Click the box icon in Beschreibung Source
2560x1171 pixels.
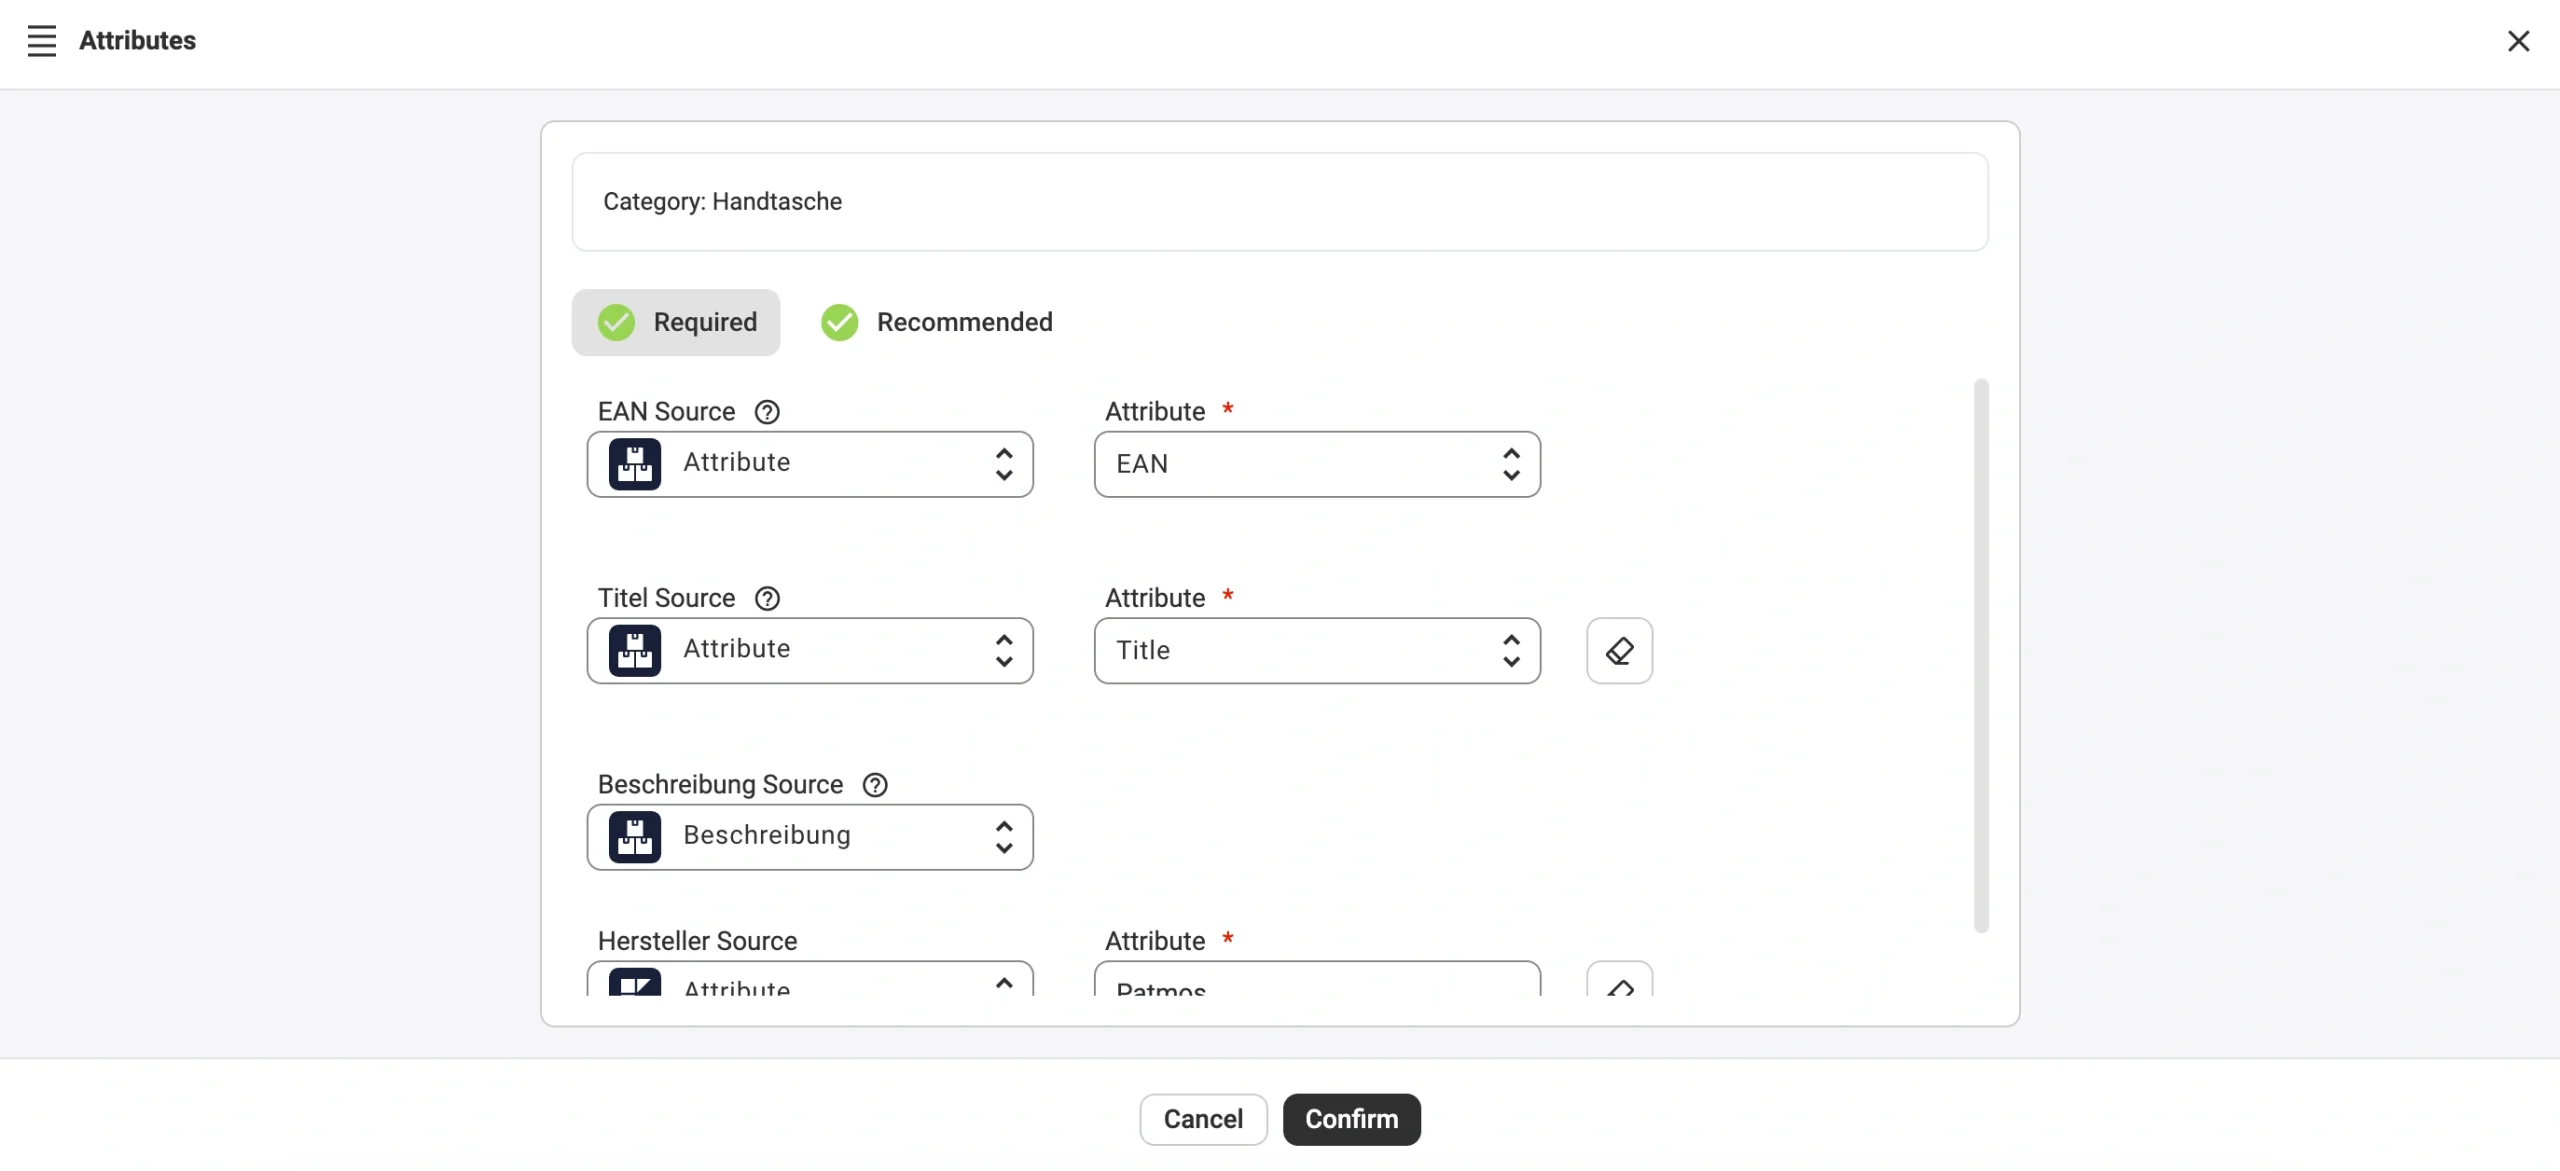pos(635,837)
